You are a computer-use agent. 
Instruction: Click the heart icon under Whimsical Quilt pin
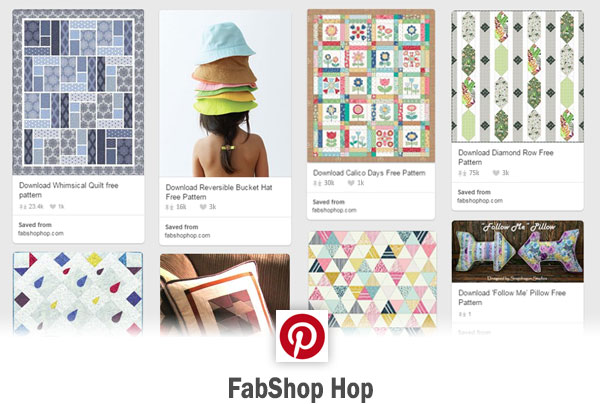point(53,207)
